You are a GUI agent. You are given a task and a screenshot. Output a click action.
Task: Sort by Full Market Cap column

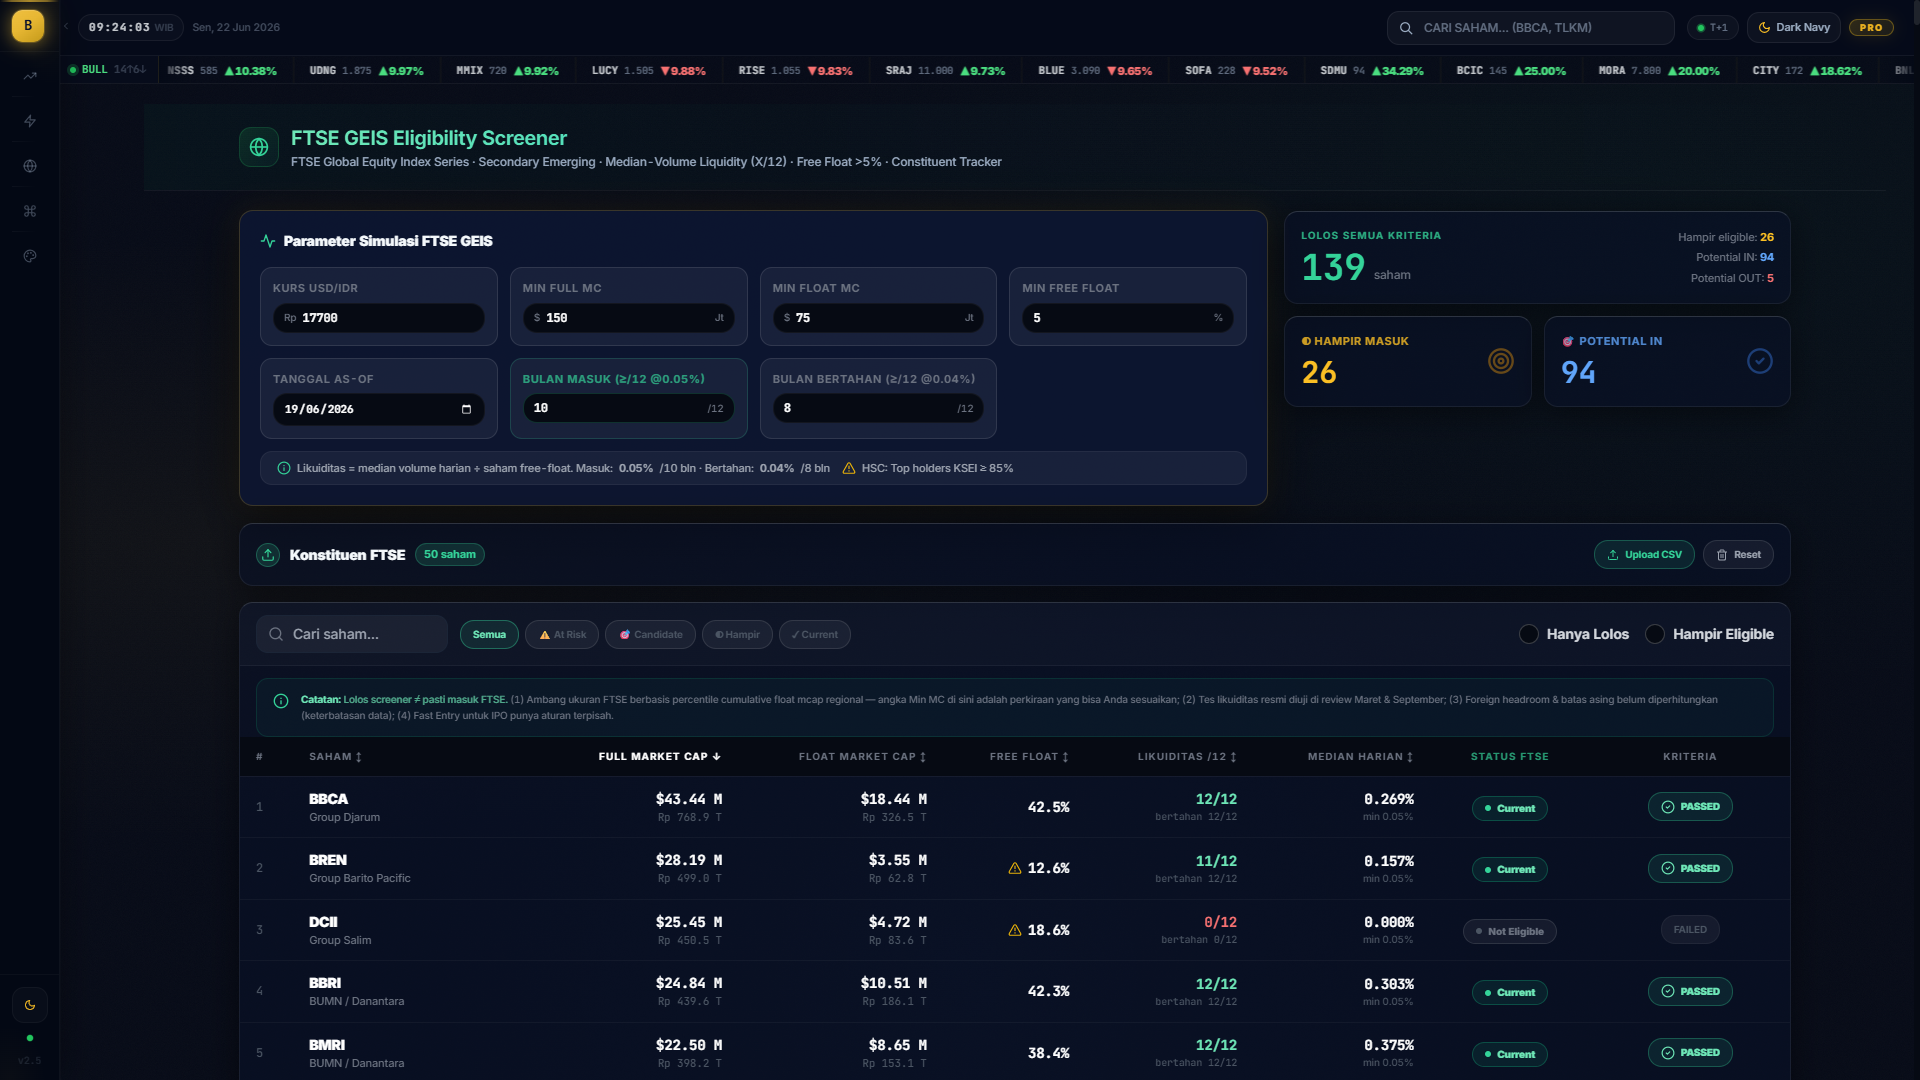tap(659, 757)
